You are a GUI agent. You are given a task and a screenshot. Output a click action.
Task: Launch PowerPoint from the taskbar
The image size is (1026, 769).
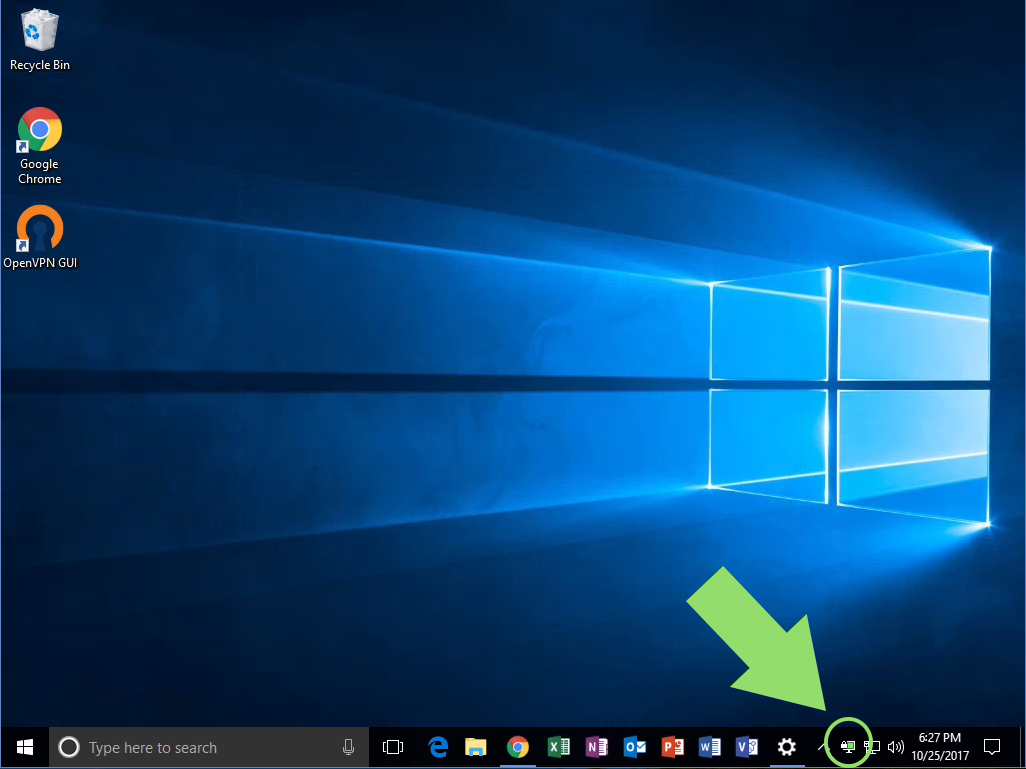tap(673, 747)
